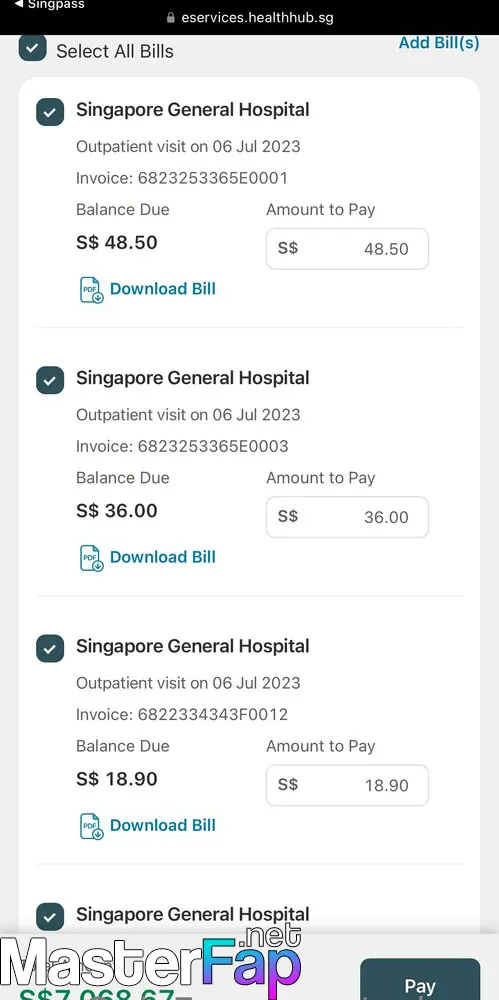The height and width of the screenshot is (1000, 499).
Task: Click the PDF icon for invoice 6823253365E0003
Action: click(x=91, y=558)
